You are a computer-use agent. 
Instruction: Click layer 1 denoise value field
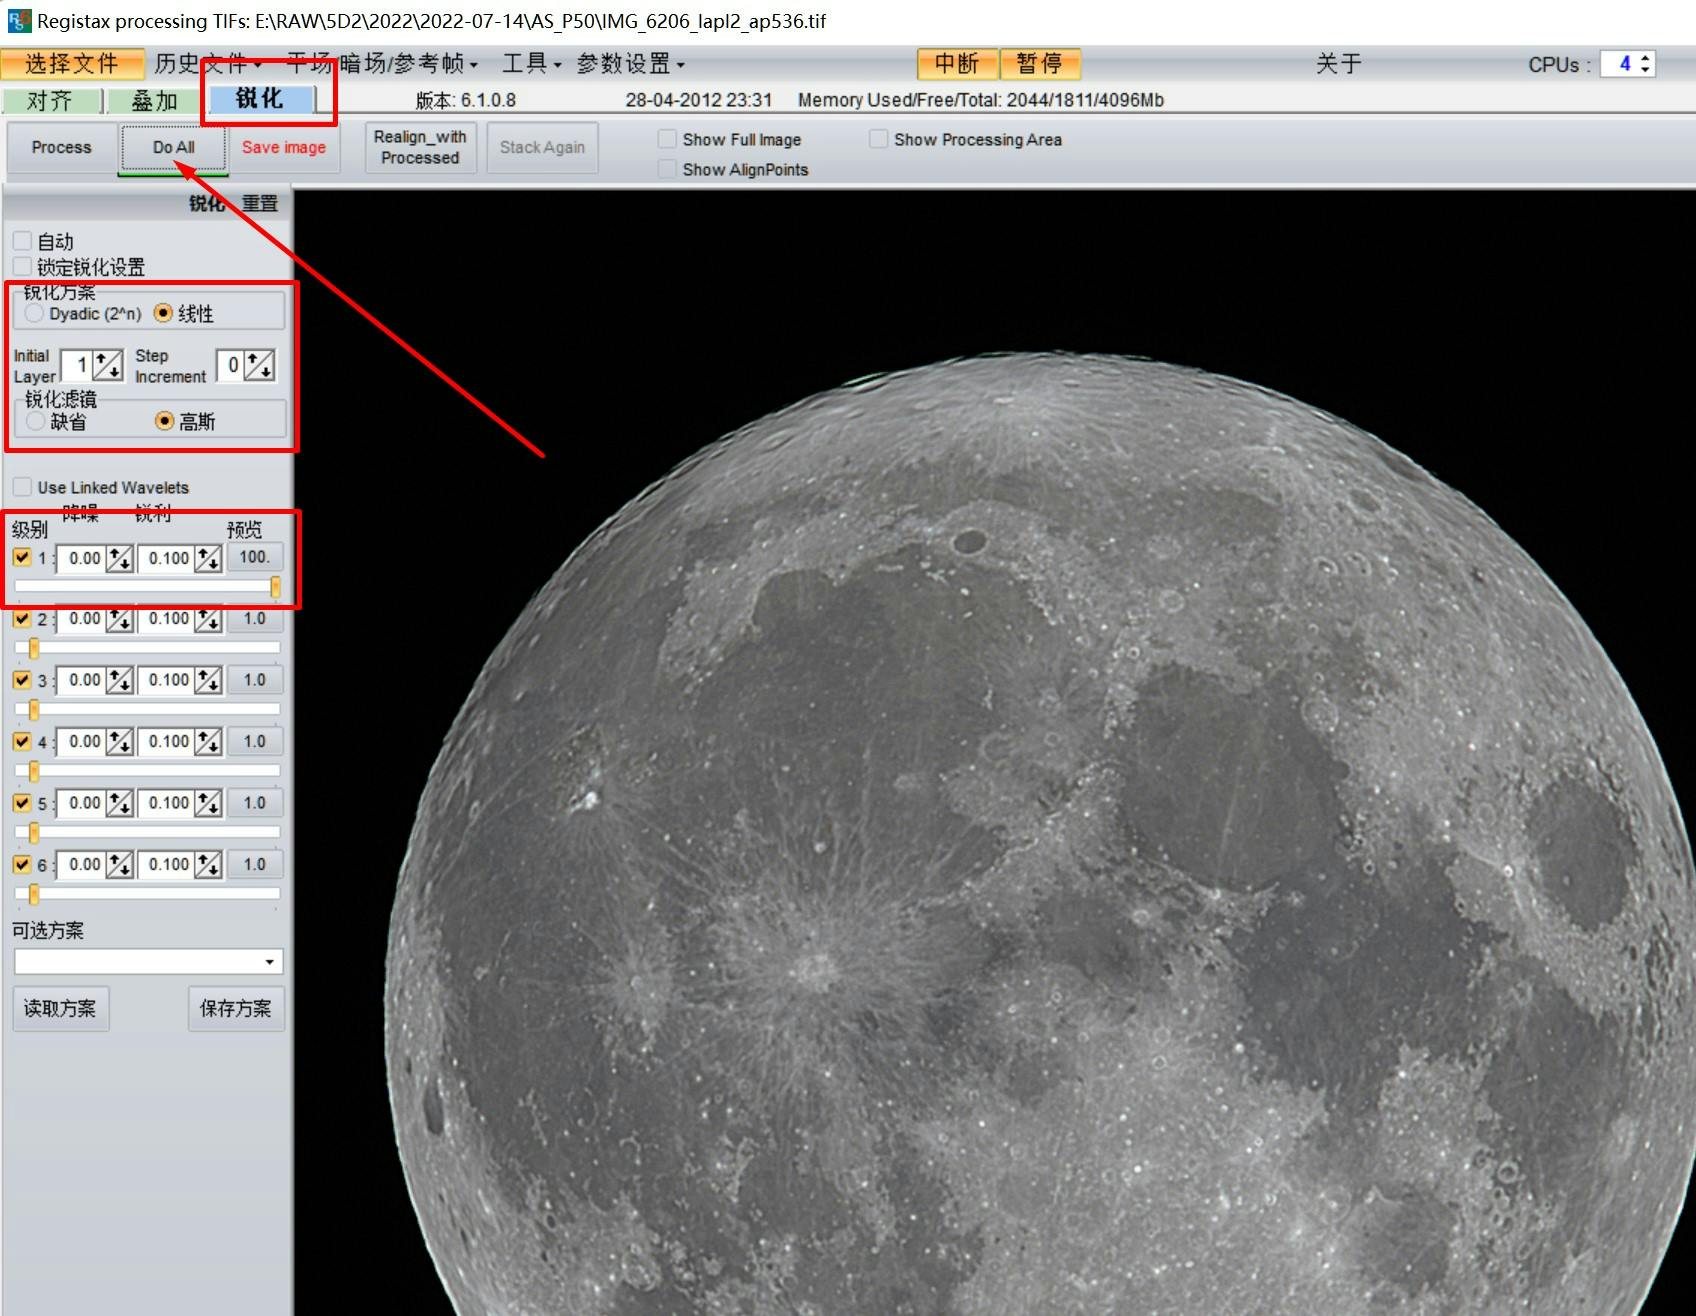[x=82, y=558]
